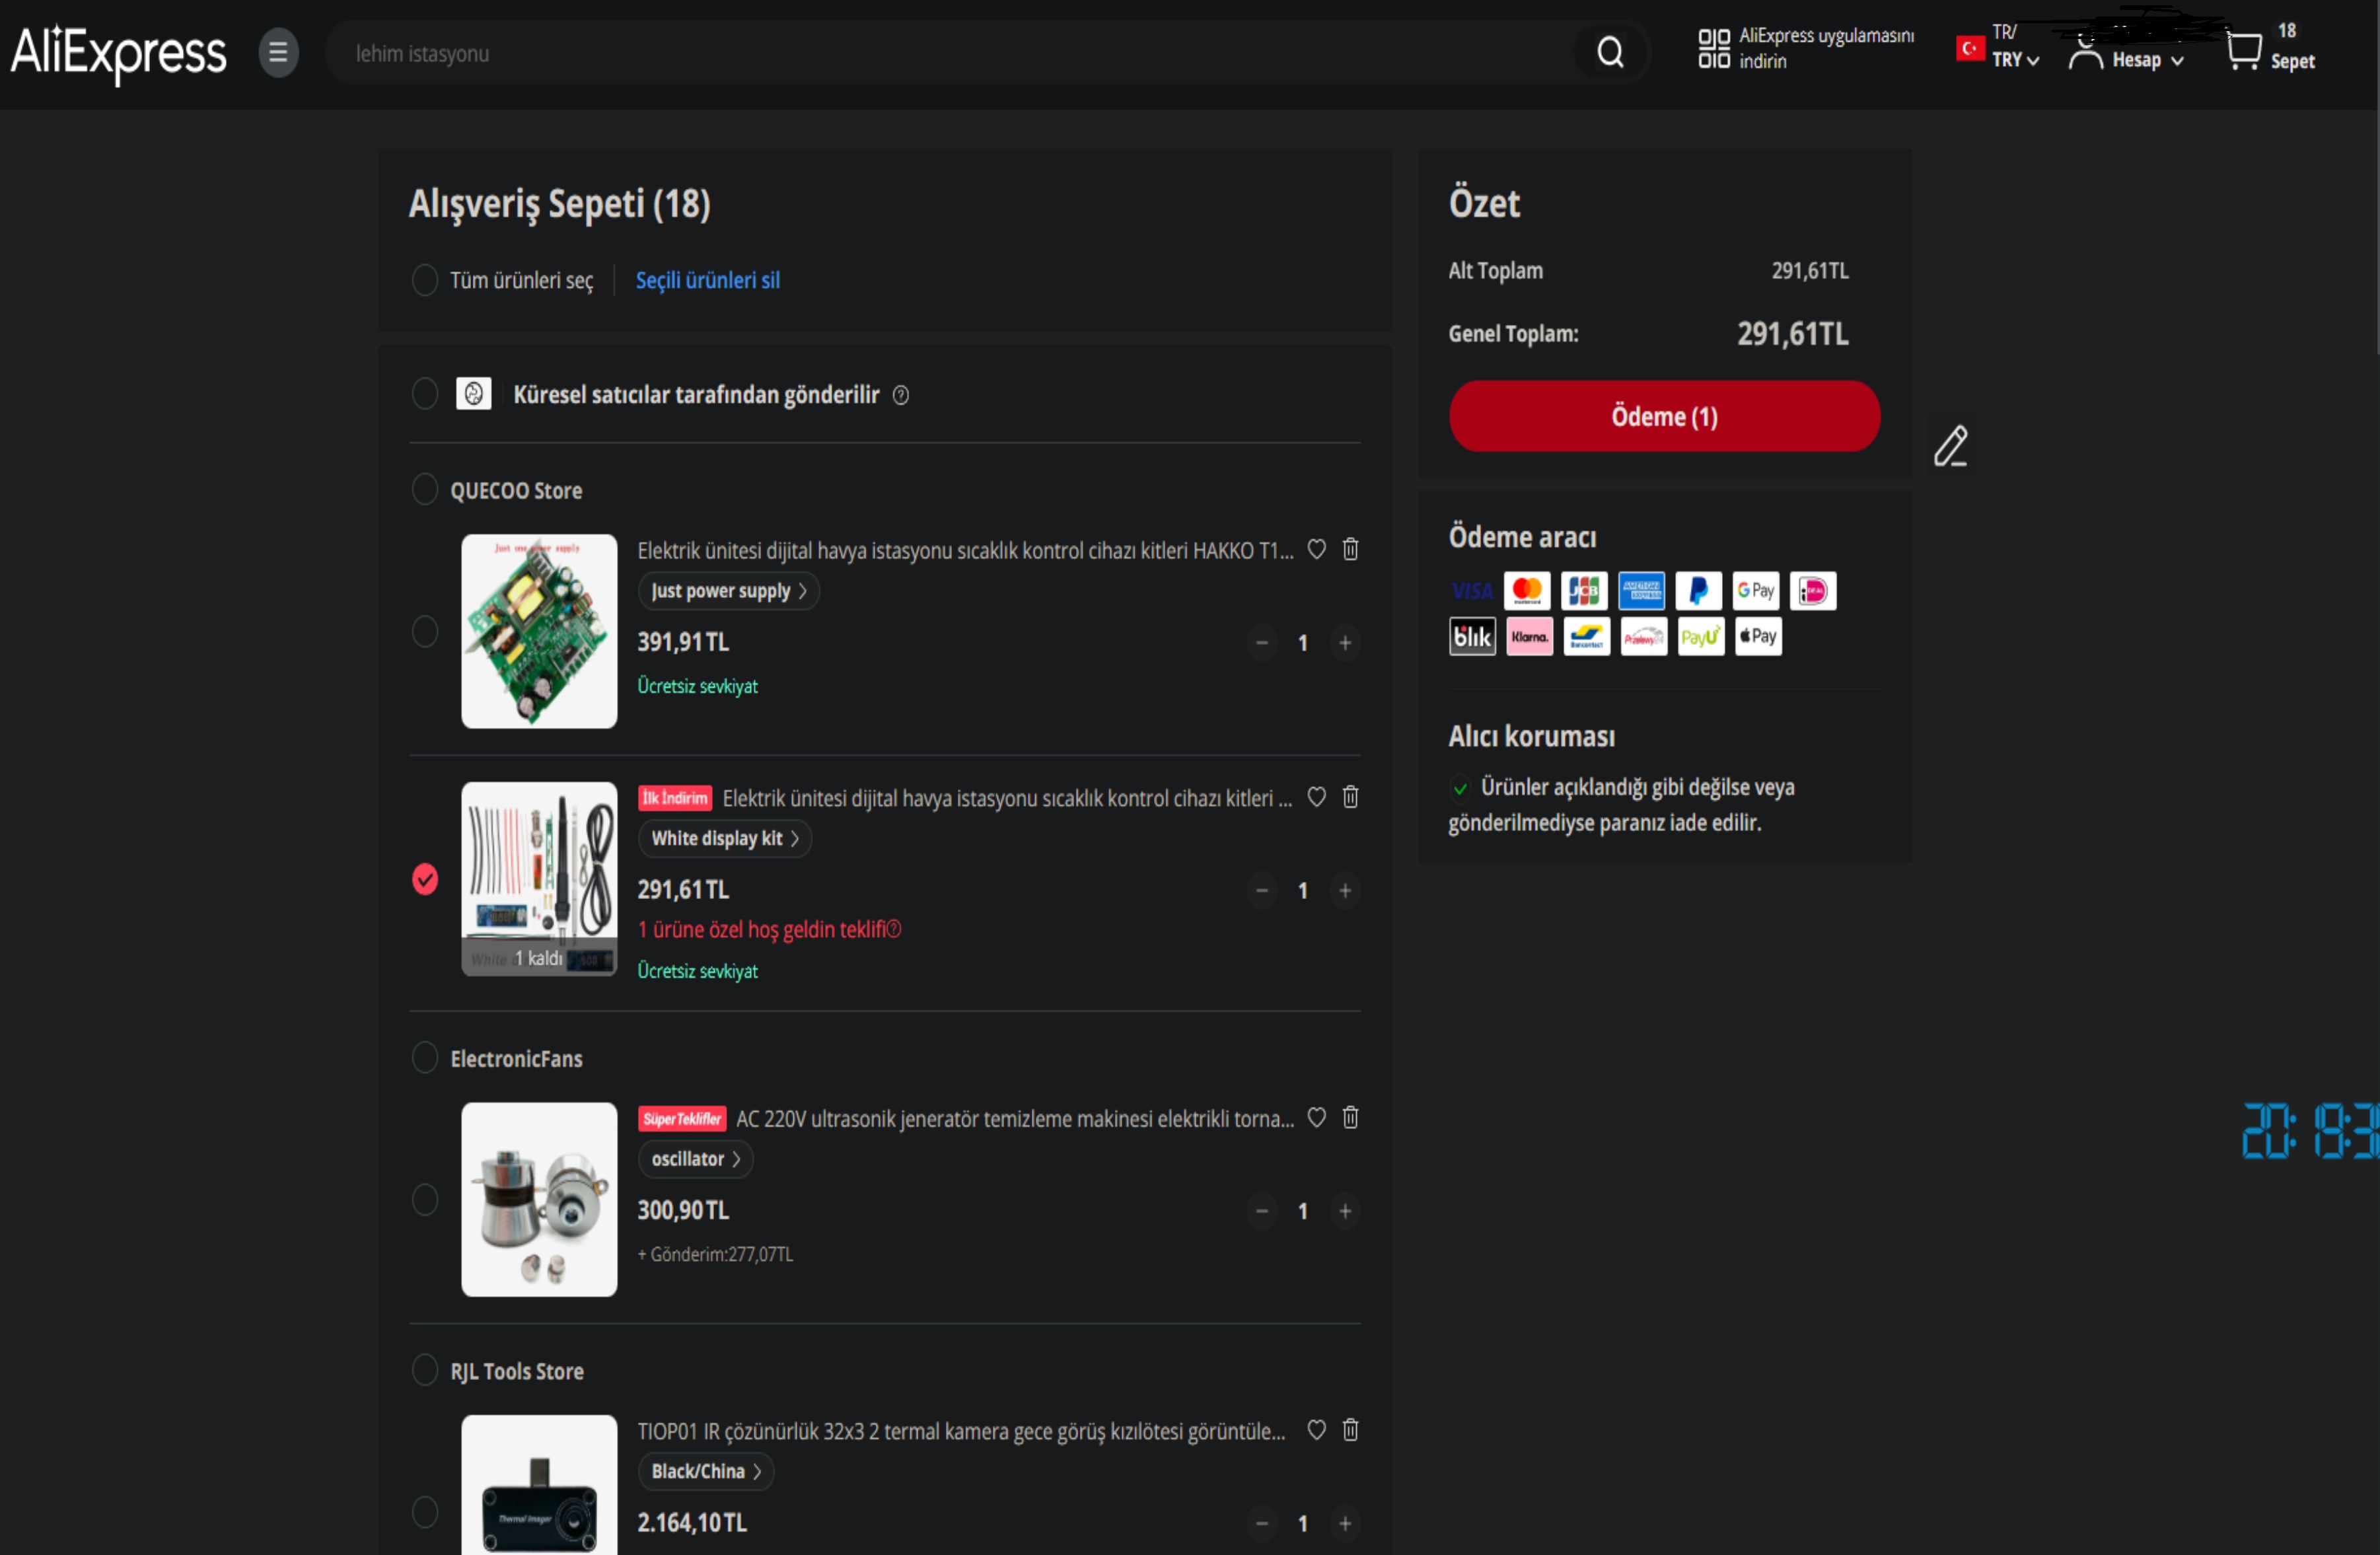2380x1555 pixels.
Task: Click the pencil edit icon
Action: coord(1950,446)
